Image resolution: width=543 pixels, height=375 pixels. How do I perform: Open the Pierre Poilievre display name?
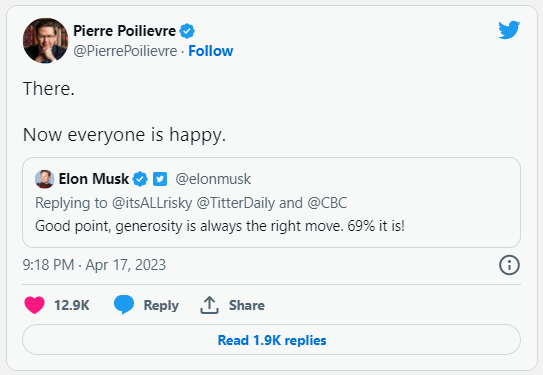click(x=124, y=31)
